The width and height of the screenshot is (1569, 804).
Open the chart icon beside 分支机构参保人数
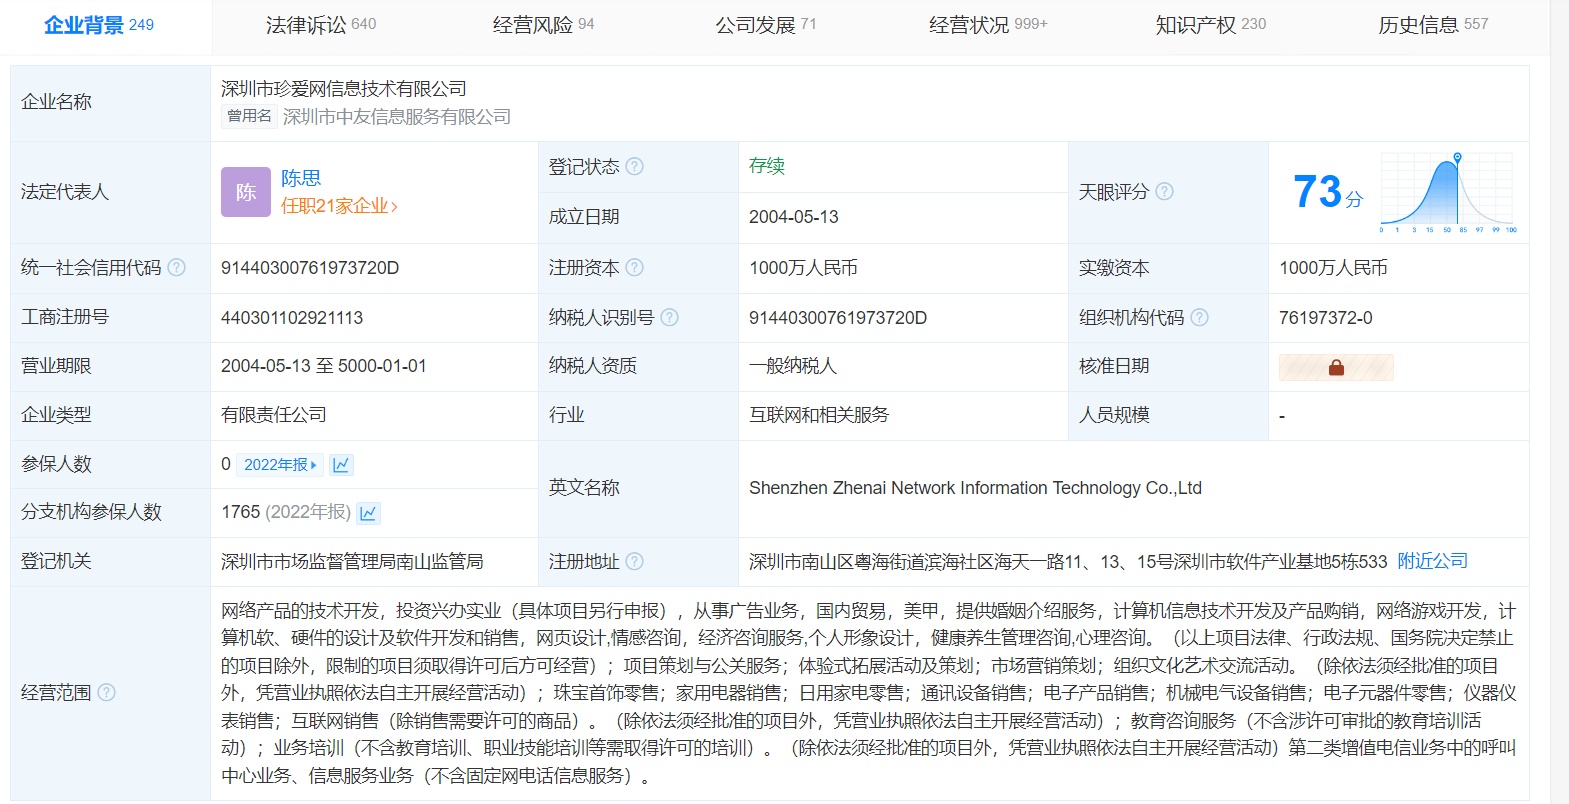tap(368, 513)
